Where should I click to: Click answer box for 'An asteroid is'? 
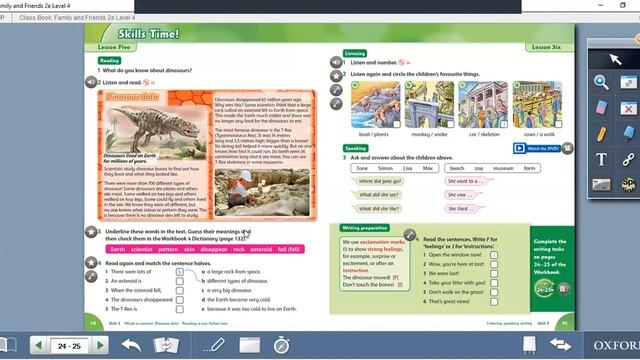coord(180,281)
